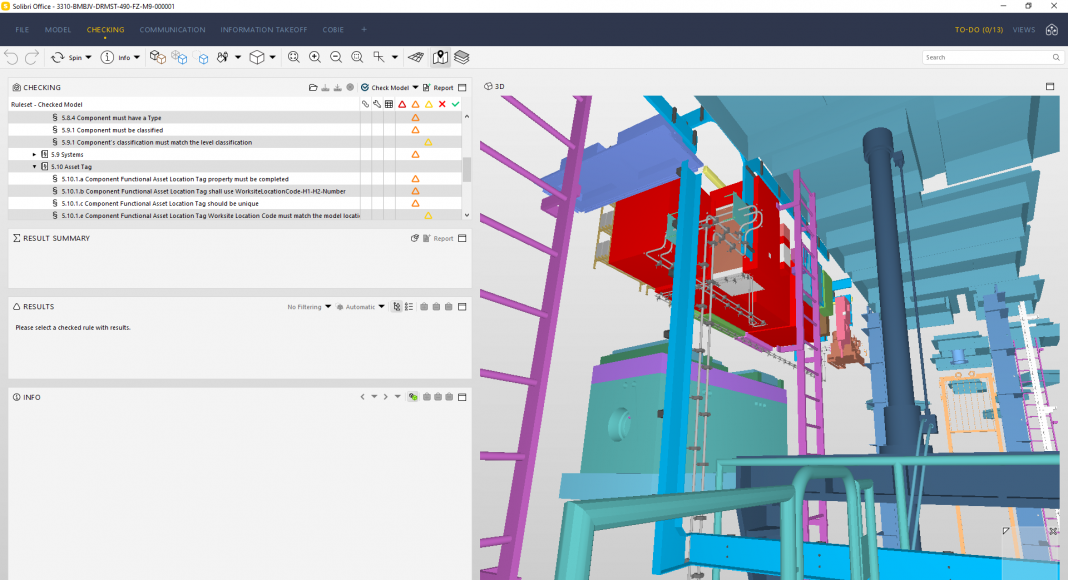Image resolution: width=1068 pixels, height=580 pixels.
Task: Open ruleset folder icon in Checking panel
Action: (x=313, y=88)
